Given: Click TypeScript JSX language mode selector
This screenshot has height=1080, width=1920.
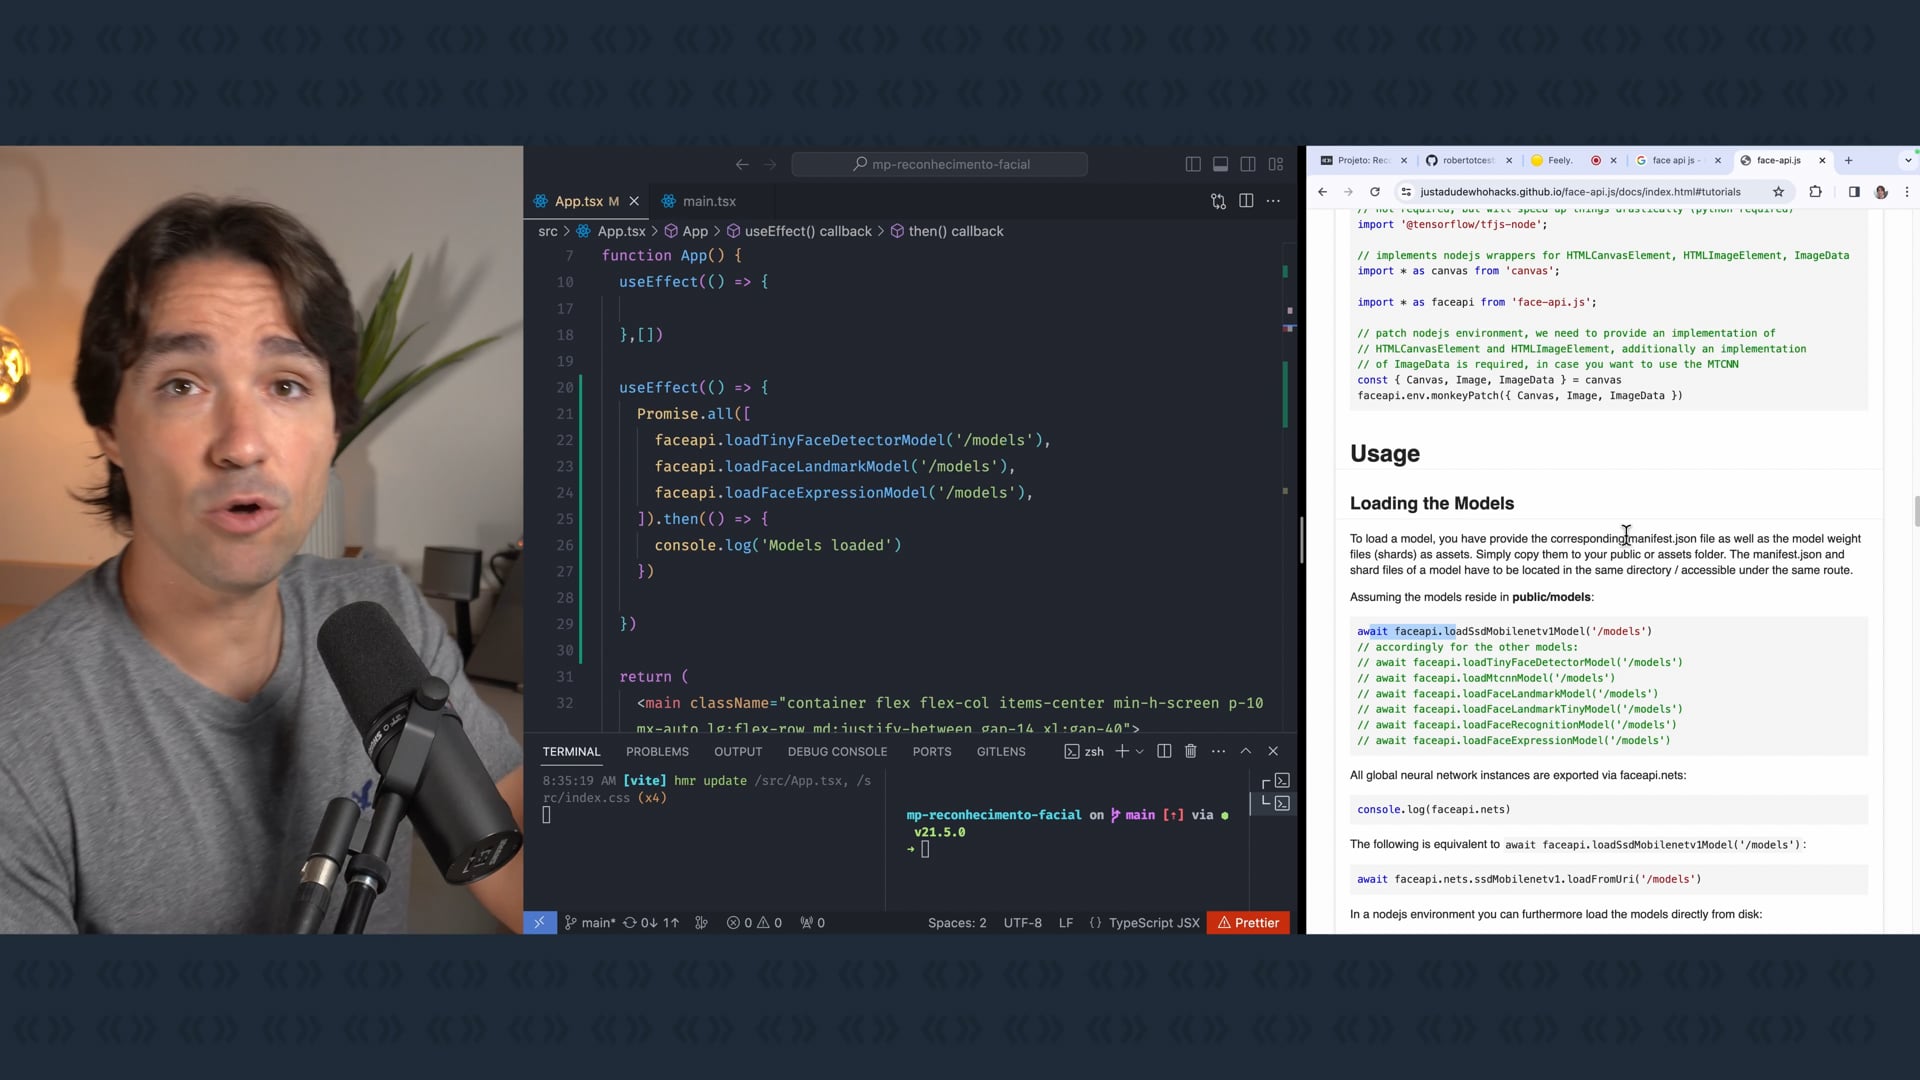Looking at the screenshot, I should 1153,923.
